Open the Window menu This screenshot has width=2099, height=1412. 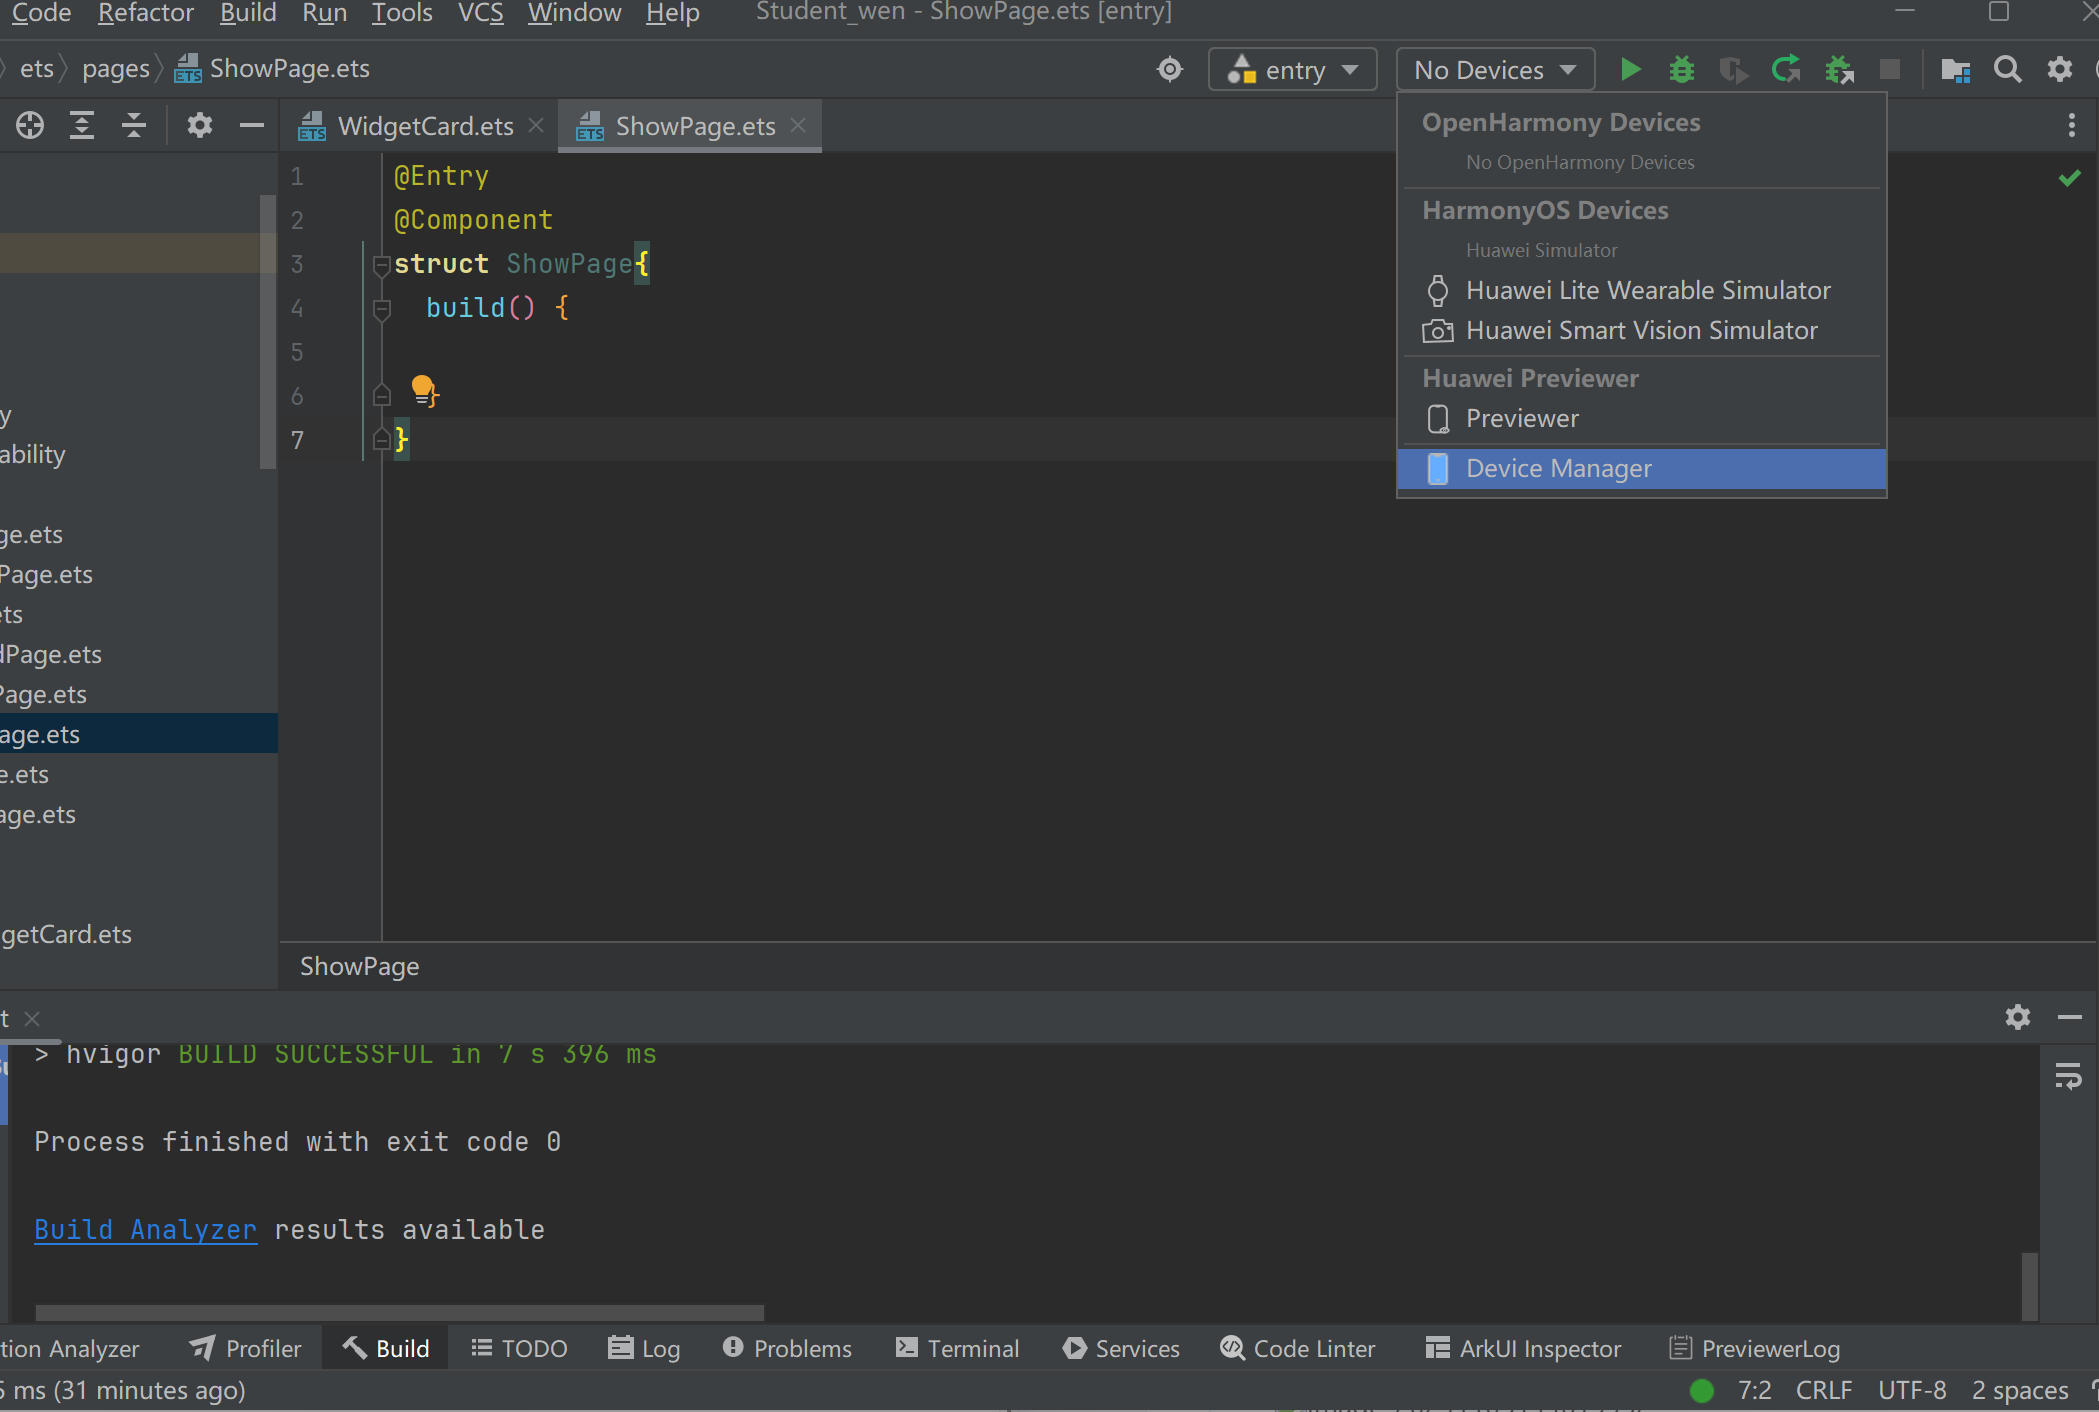pyautogui.click(x=575, y=13)
